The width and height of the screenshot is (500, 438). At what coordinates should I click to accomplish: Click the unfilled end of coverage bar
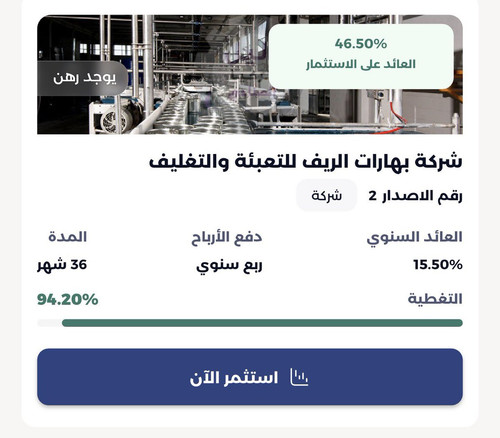[x=49, y=323]
